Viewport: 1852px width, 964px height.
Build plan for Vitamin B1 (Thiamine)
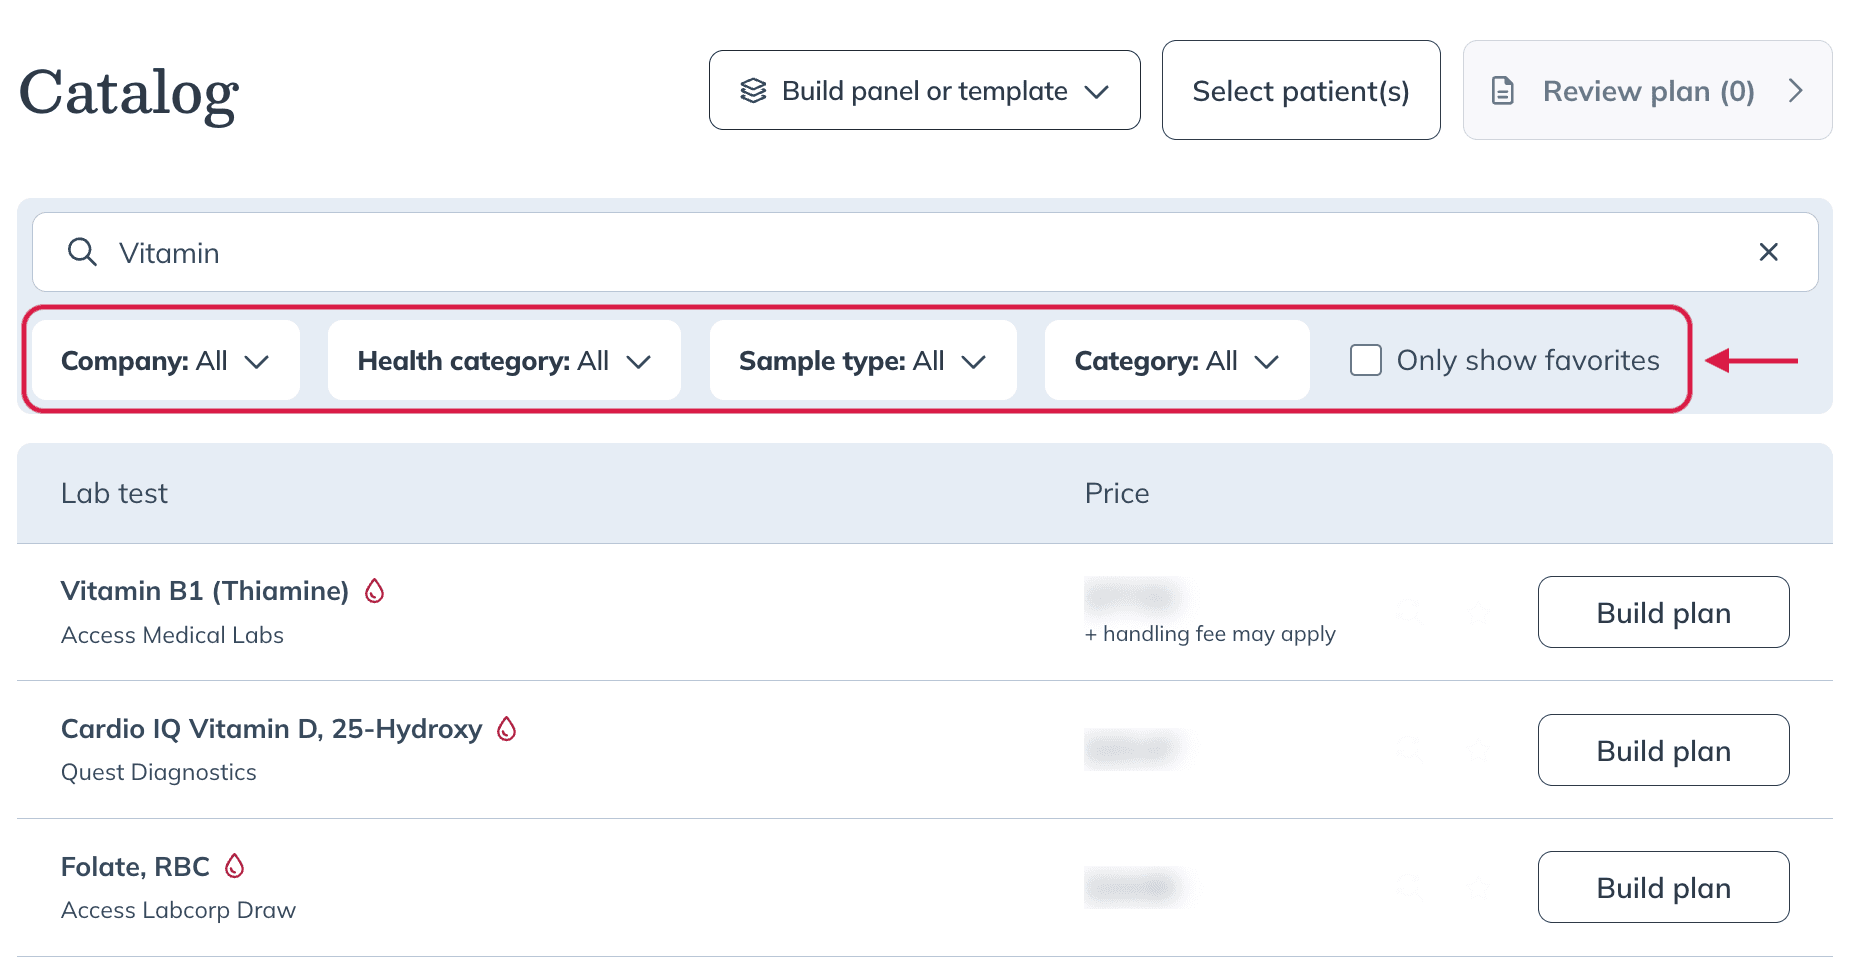click(1664, 612)
